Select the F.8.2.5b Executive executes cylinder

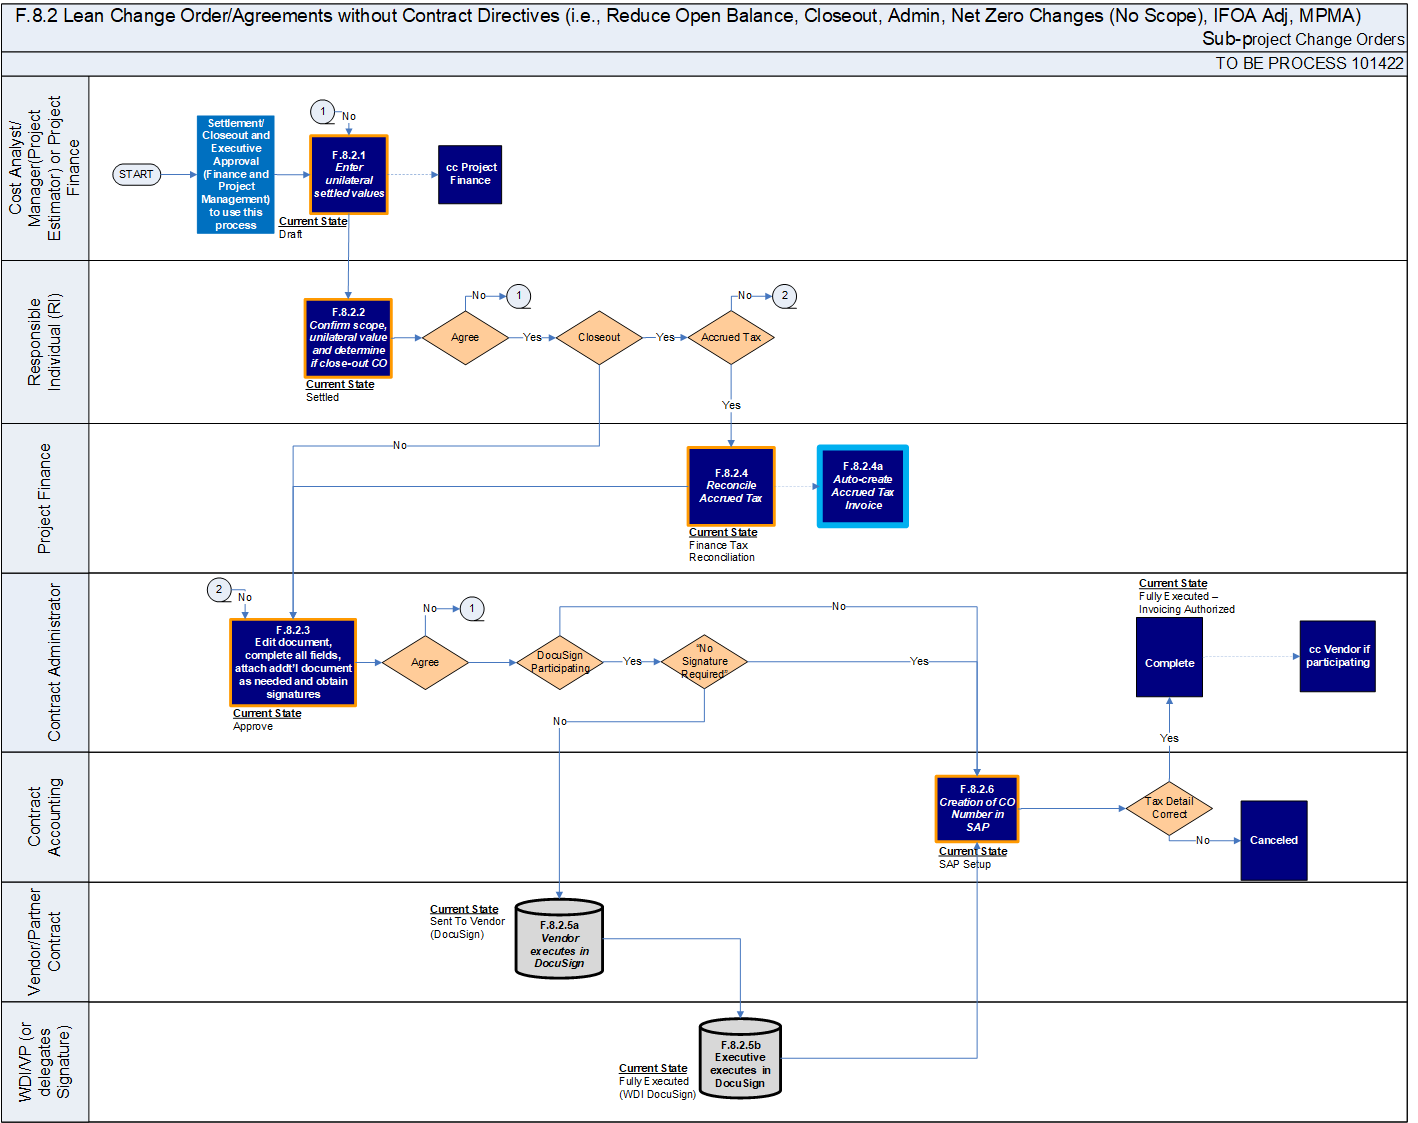click(740, 1060)
